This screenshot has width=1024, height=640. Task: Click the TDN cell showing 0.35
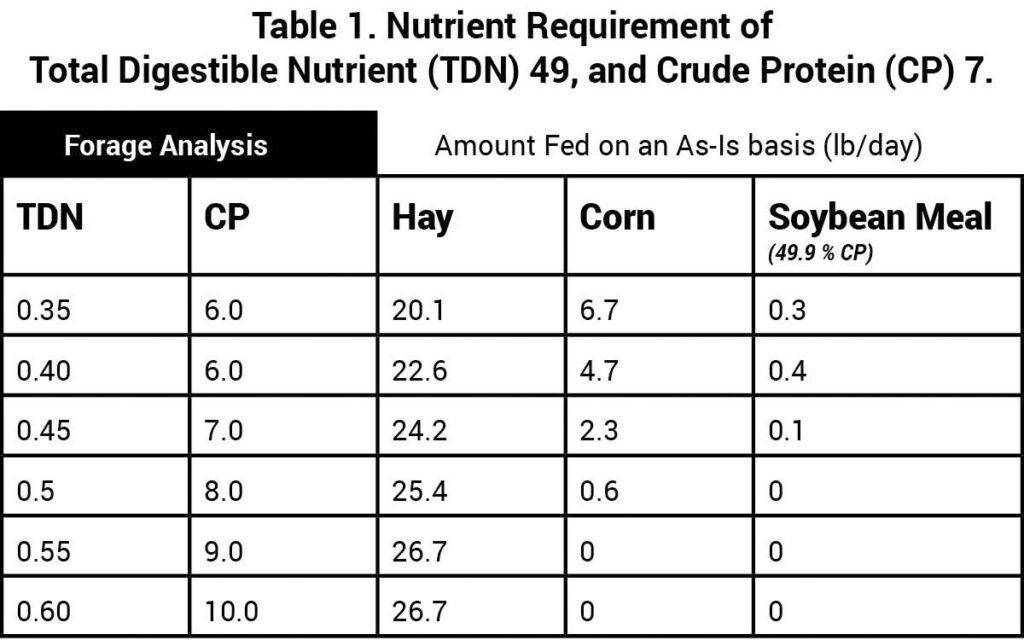click(40, 310)
